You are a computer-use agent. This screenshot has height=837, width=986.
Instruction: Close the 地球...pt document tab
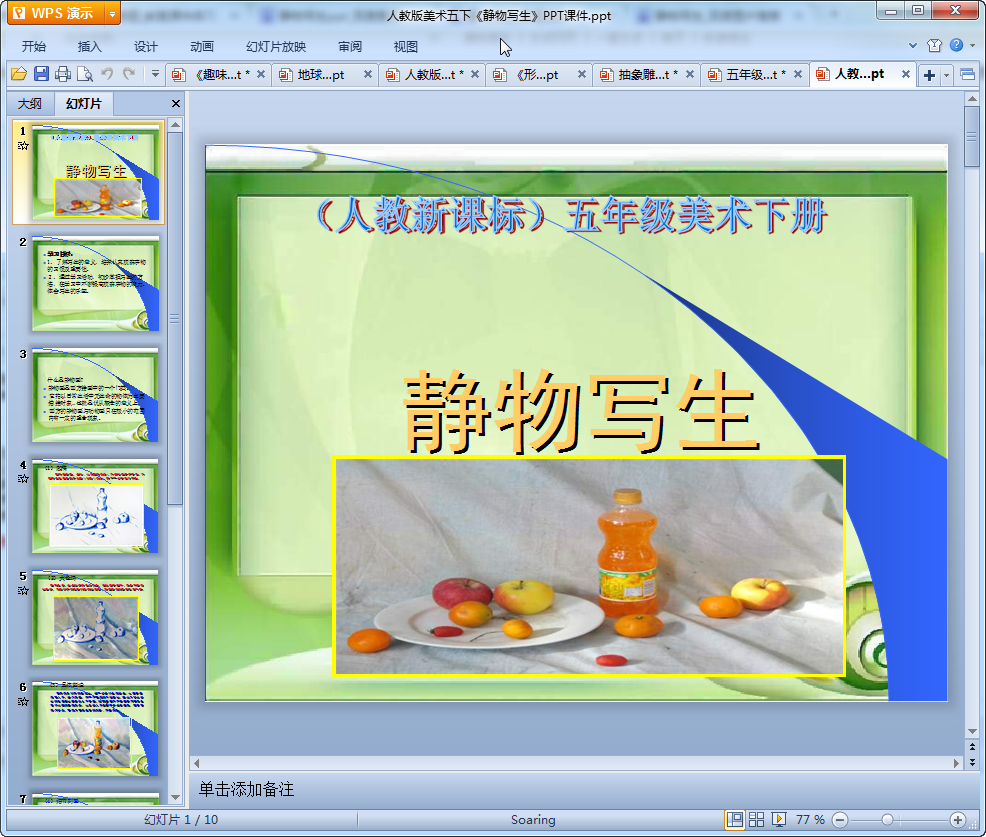click(368, 74)
